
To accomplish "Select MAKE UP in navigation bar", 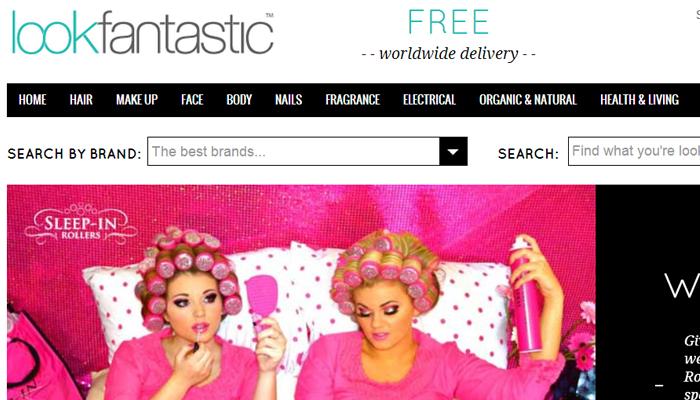I will point(137,100).
